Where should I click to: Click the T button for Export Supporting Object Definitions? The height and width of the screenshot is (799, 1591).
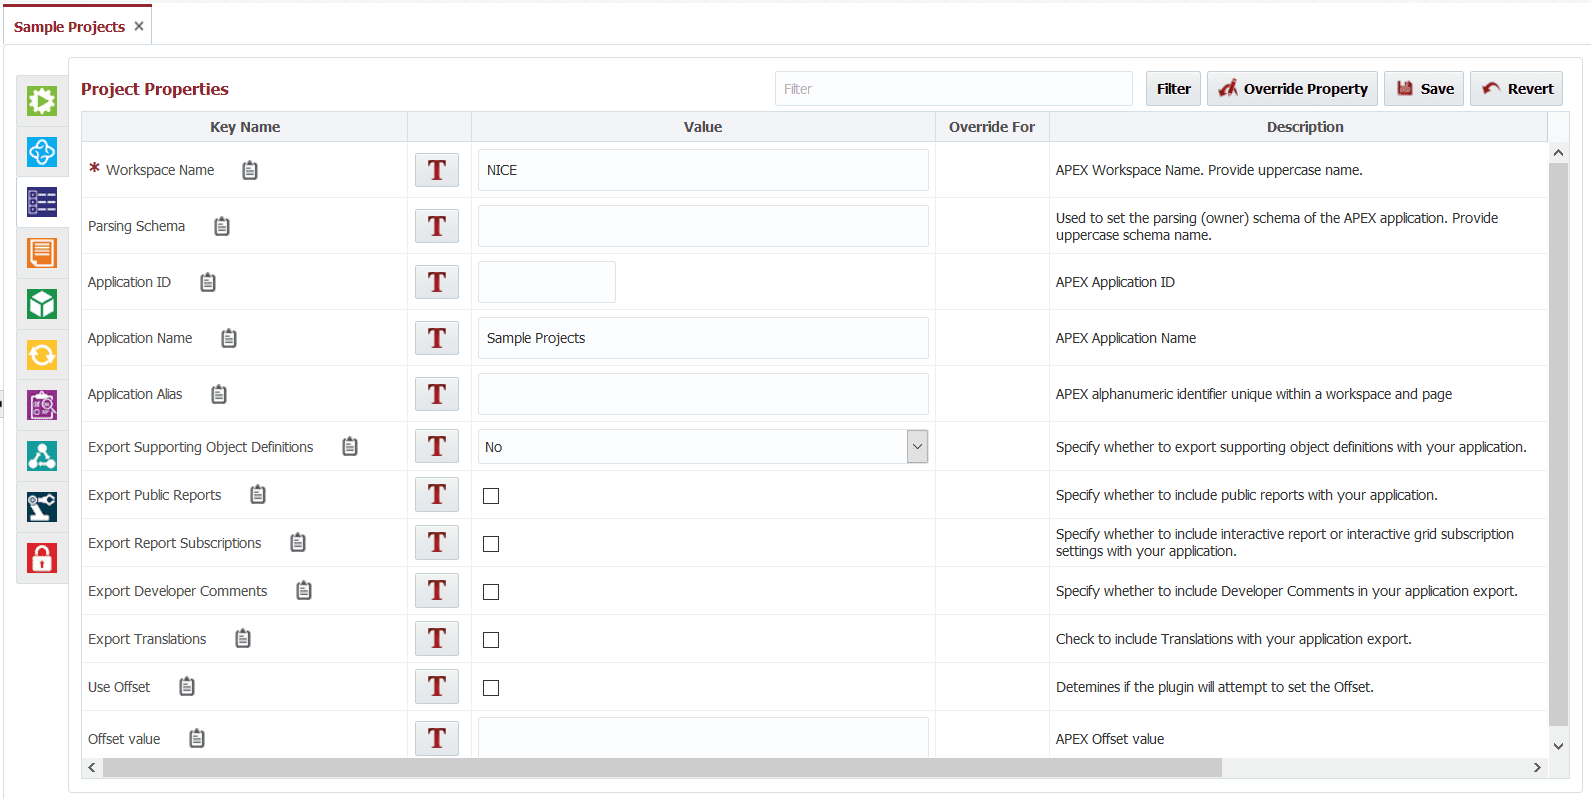437,446
